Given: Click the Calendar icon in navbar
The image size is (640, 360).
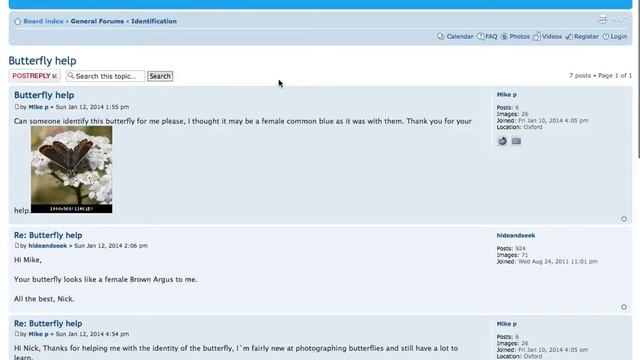Looking at the screenshot, I should click(x=440, y=37).
